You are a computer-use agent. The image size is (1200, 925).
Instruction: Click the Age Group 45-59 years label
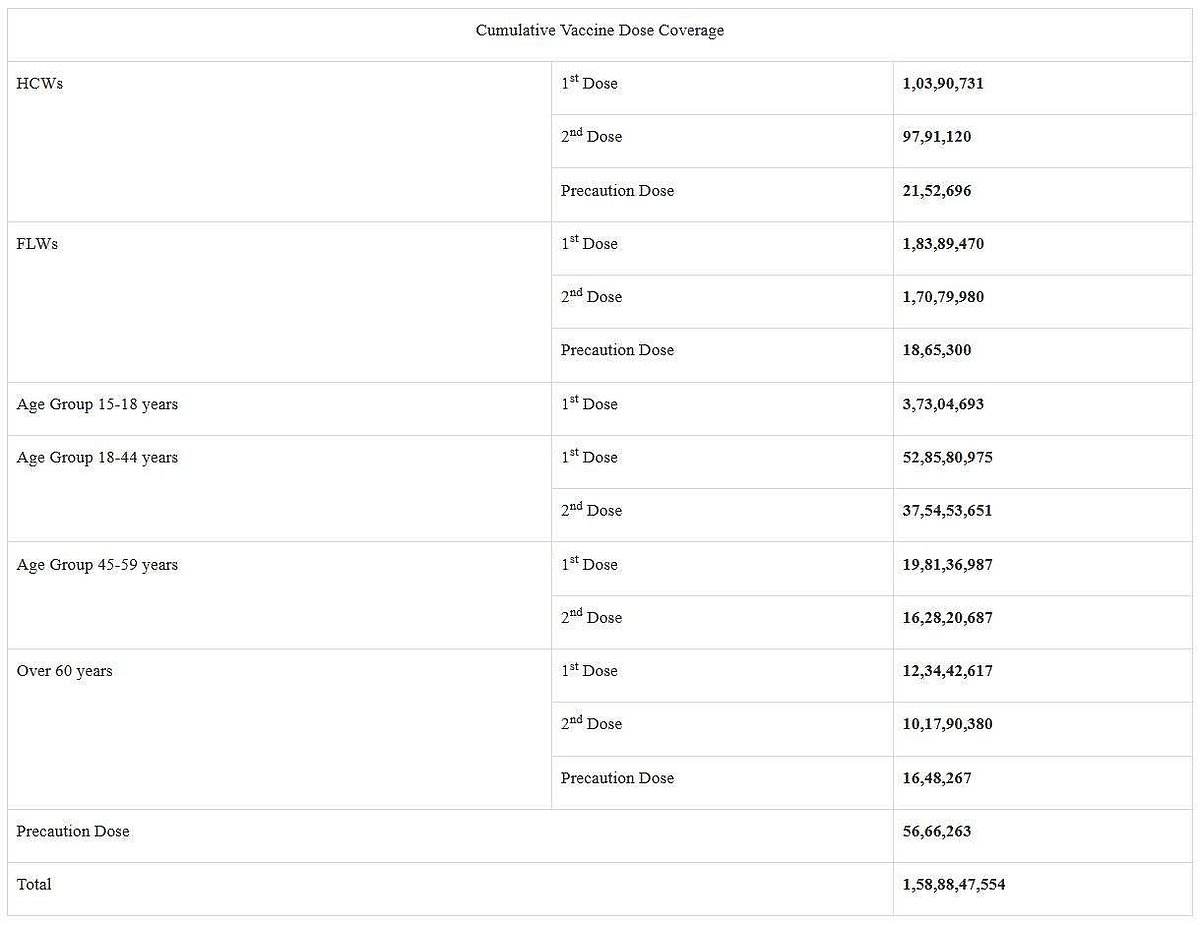click(97, 564)
